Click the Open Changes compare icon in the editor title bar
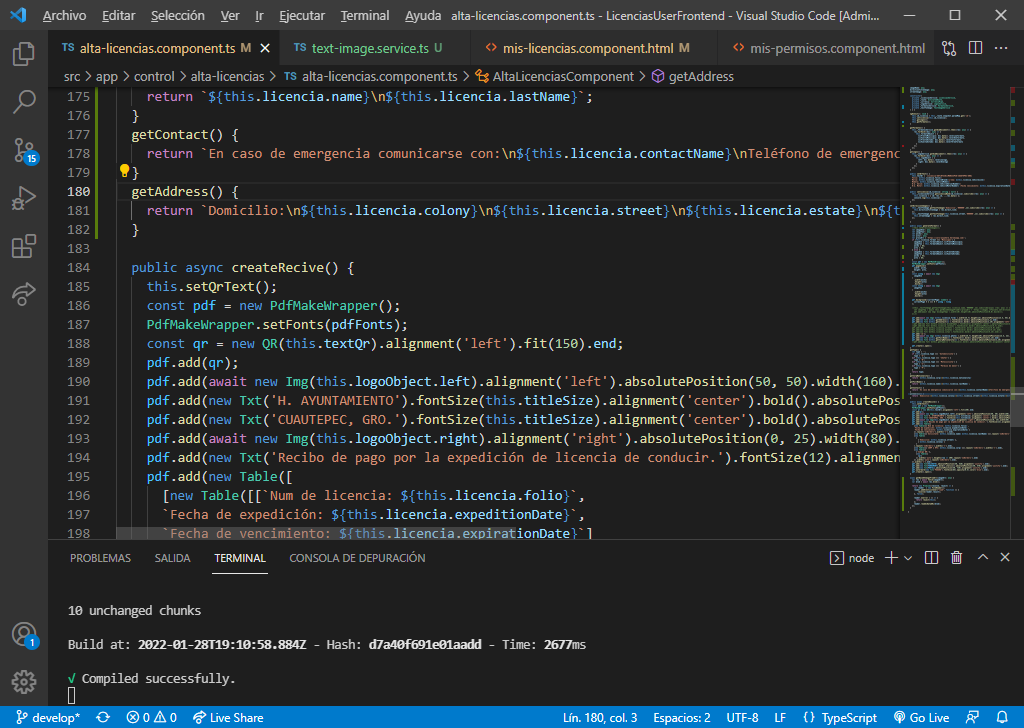The image size is (1024, 728). (x=949, y=48)
